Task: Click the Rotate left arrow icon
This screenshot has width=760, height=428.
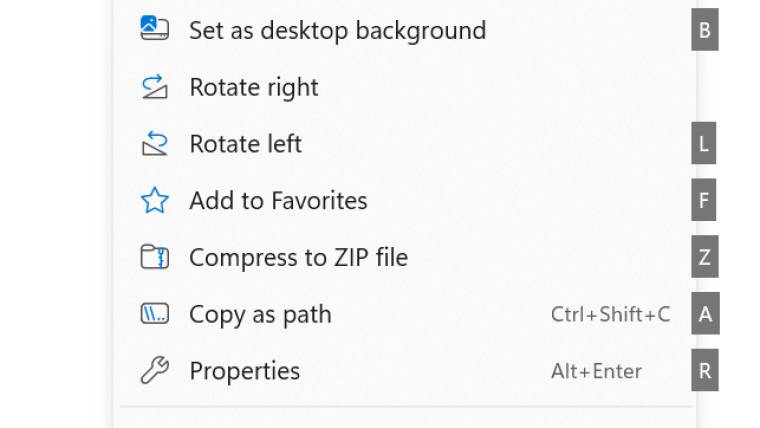Action: click(x=155, y=143)
